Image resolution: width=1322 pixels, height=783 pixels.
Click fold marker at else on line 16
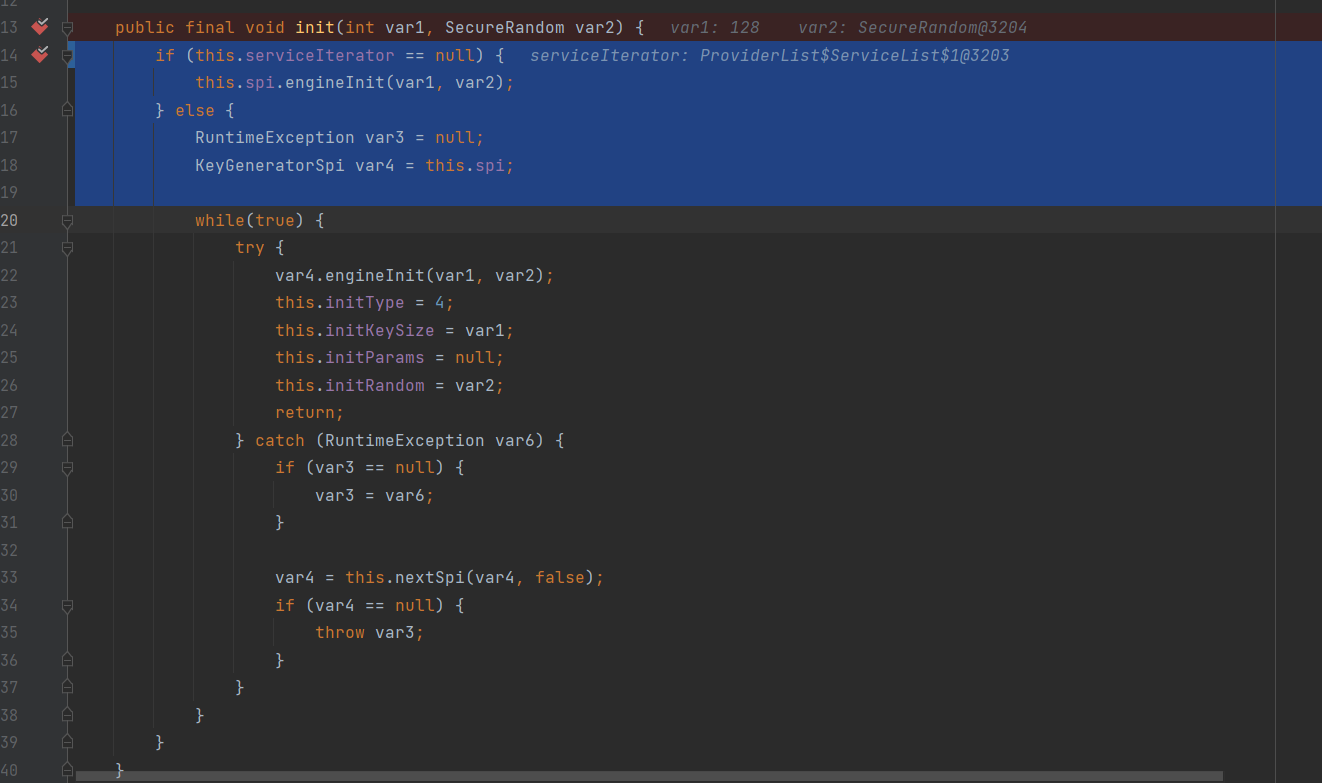pyautogui.click(x=67, y=110)
